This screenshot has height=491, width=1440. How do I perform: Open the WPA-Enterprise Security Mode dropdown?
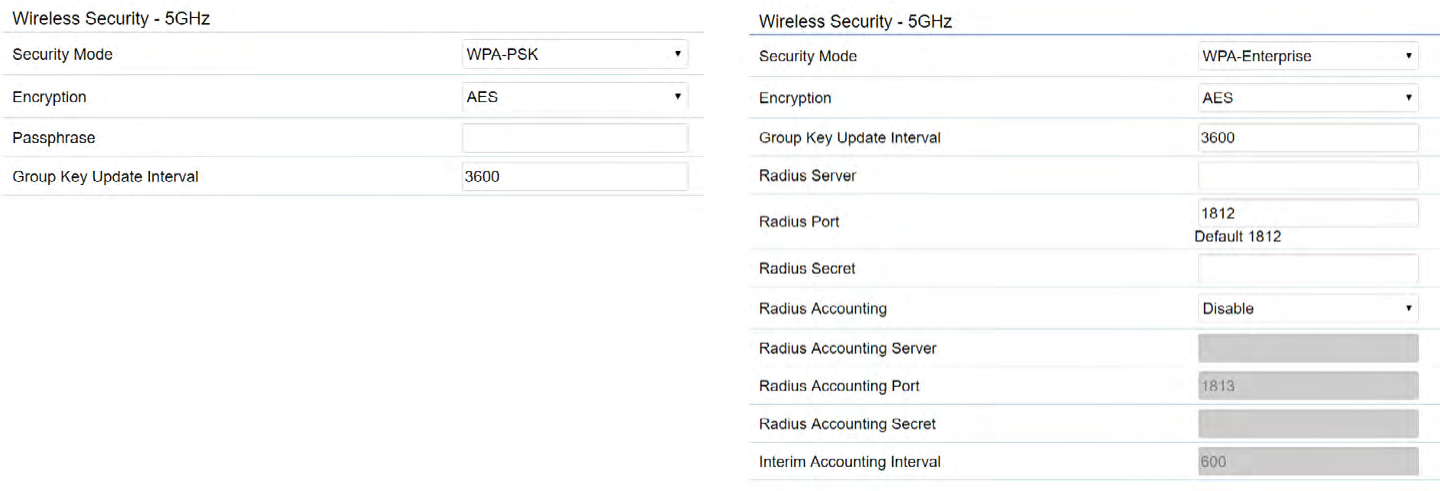tap(1308, 56)
